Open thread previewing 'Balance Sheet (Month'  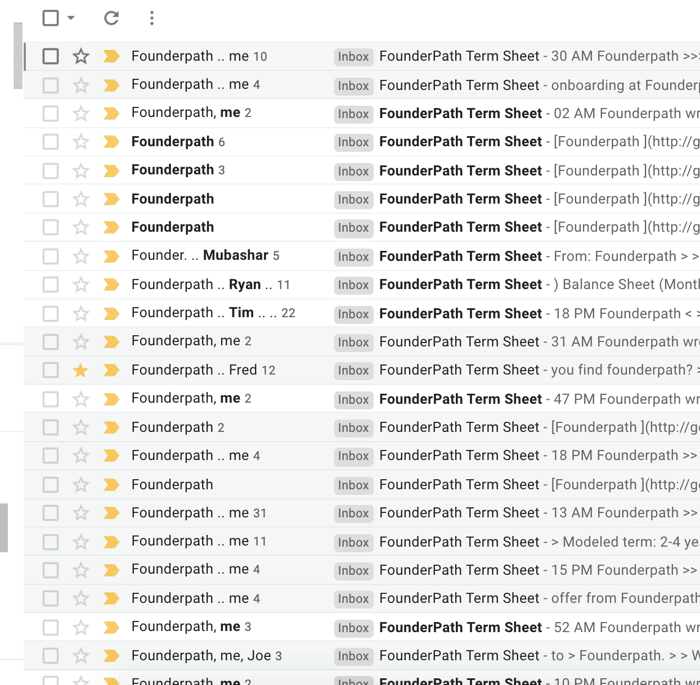(362, 285)
